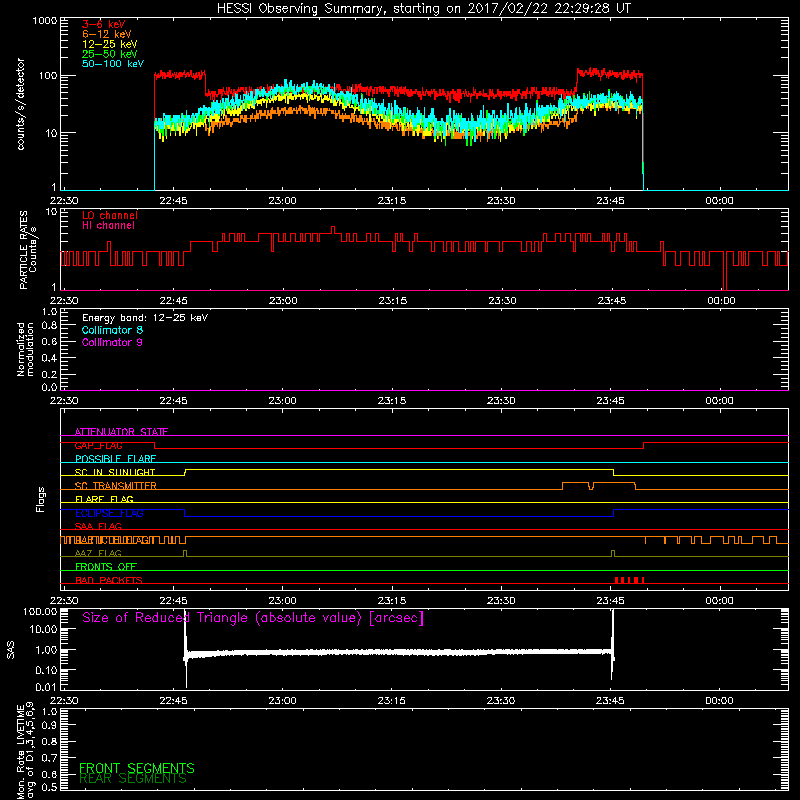Viewport: 800px width, 800px height.
Task: Click the REAR SEGMENTS legend label
Action: (133, 779)
